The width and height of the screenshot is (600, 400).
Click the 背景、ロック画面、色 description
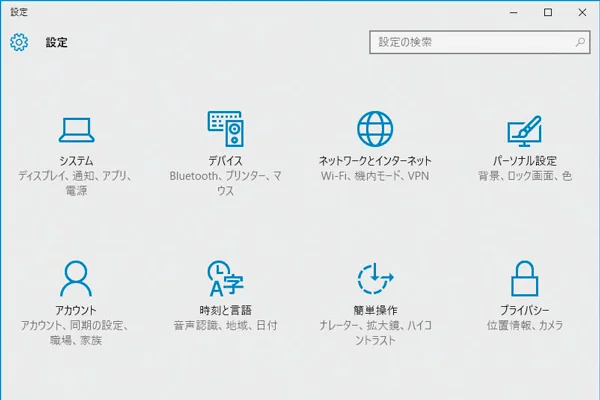coord(525,176)
